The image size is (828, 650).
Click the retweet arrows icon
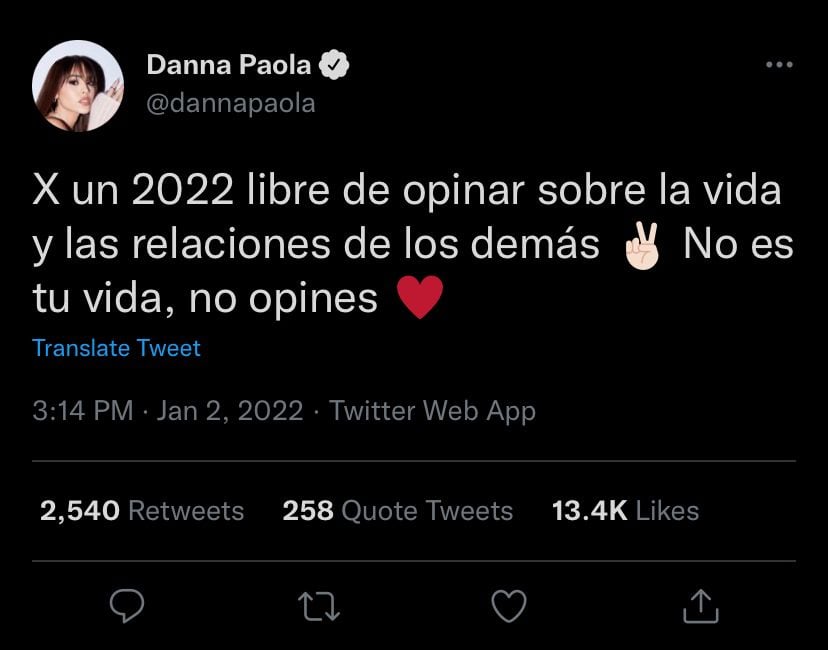(320, 606)
